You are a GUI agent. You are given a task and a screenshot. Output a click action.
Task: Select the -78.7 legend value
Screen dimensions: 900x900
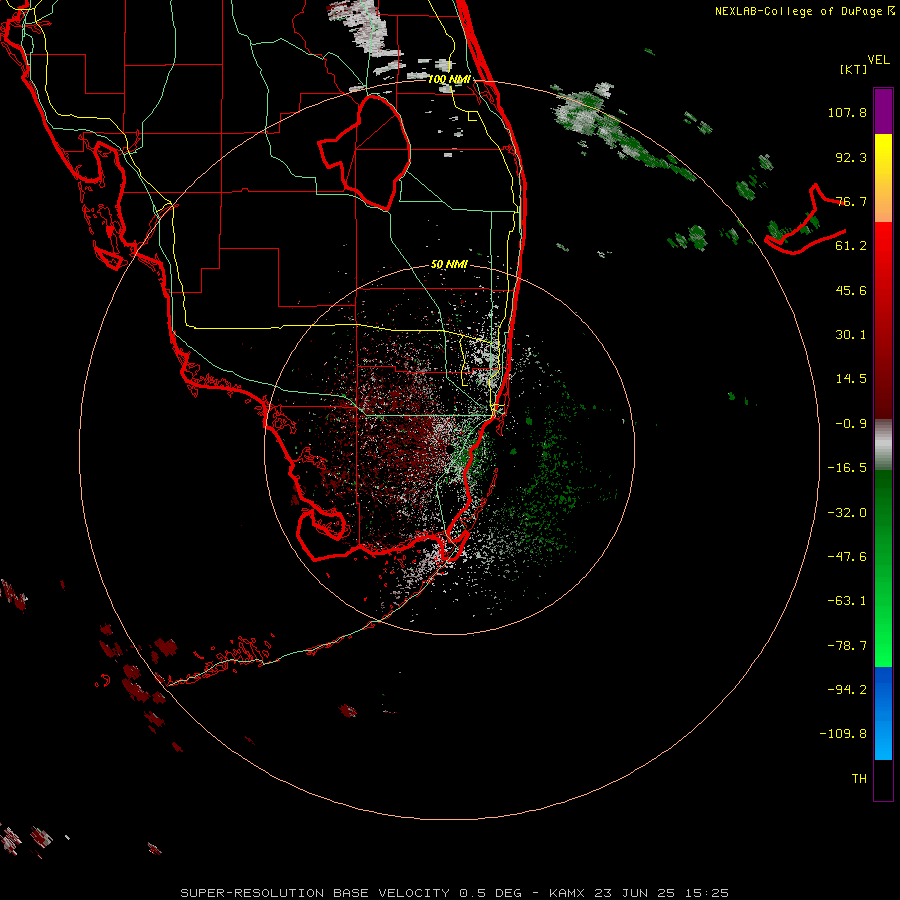(x=847, y=646)
